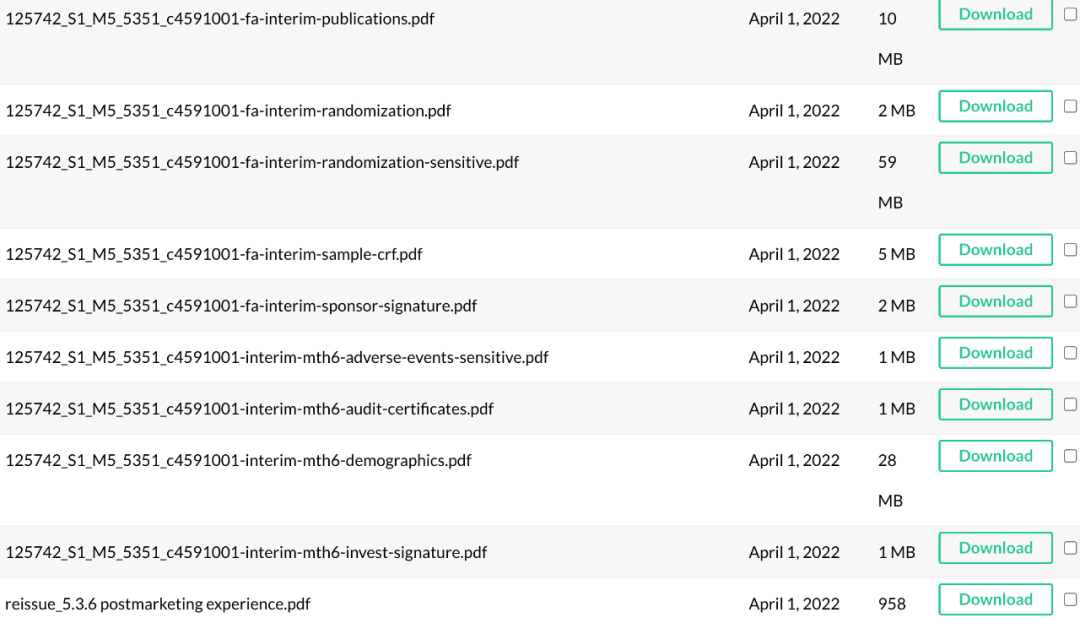Download the fa-interim-publications PDF

tap(995, 14)
